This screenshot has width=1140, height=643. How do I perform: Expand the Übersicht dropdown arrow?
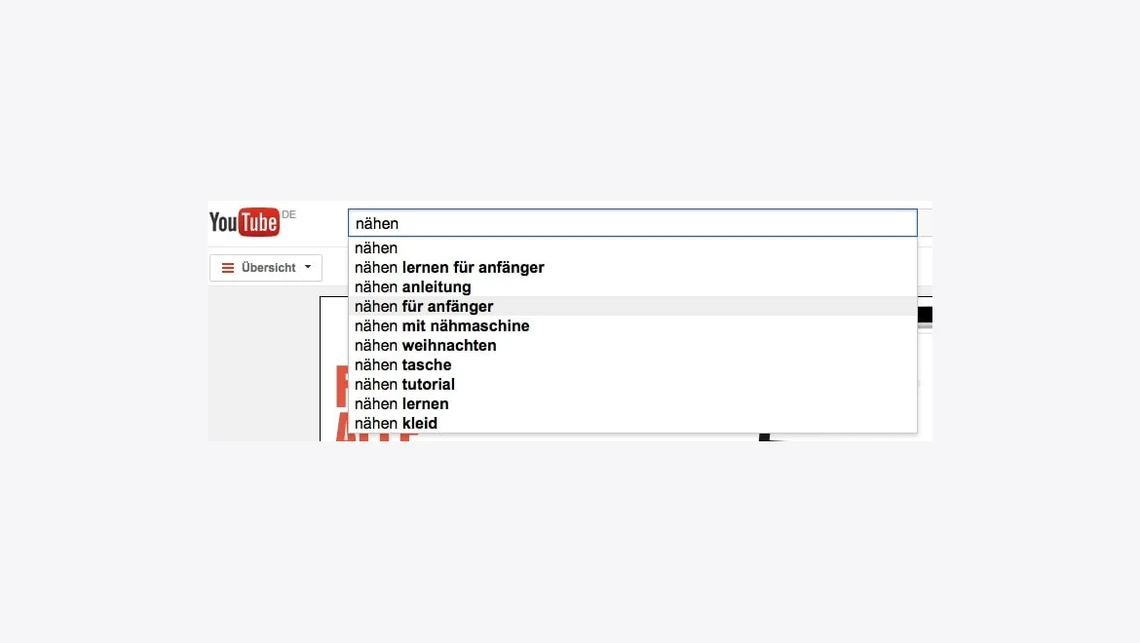pyautogui.click(x=308, y=267)
